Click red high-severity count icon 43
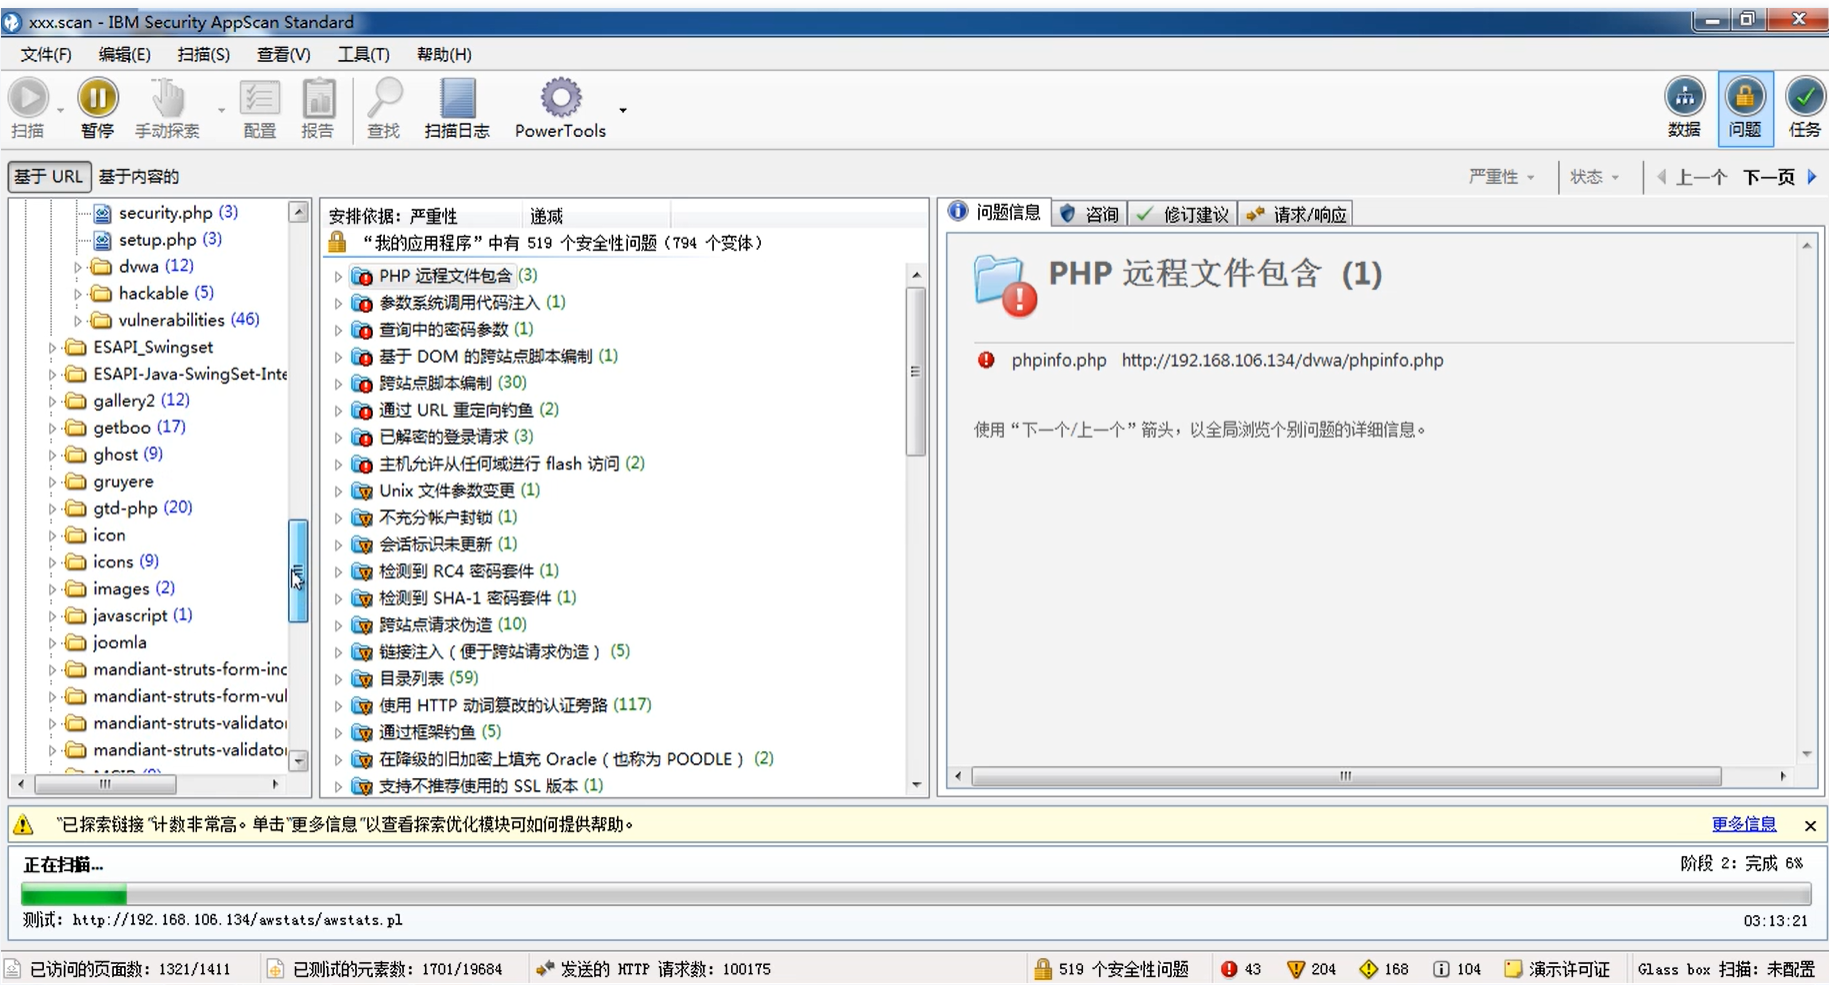The height and width of the screenshot is (985, 1829). [1229, 969]
